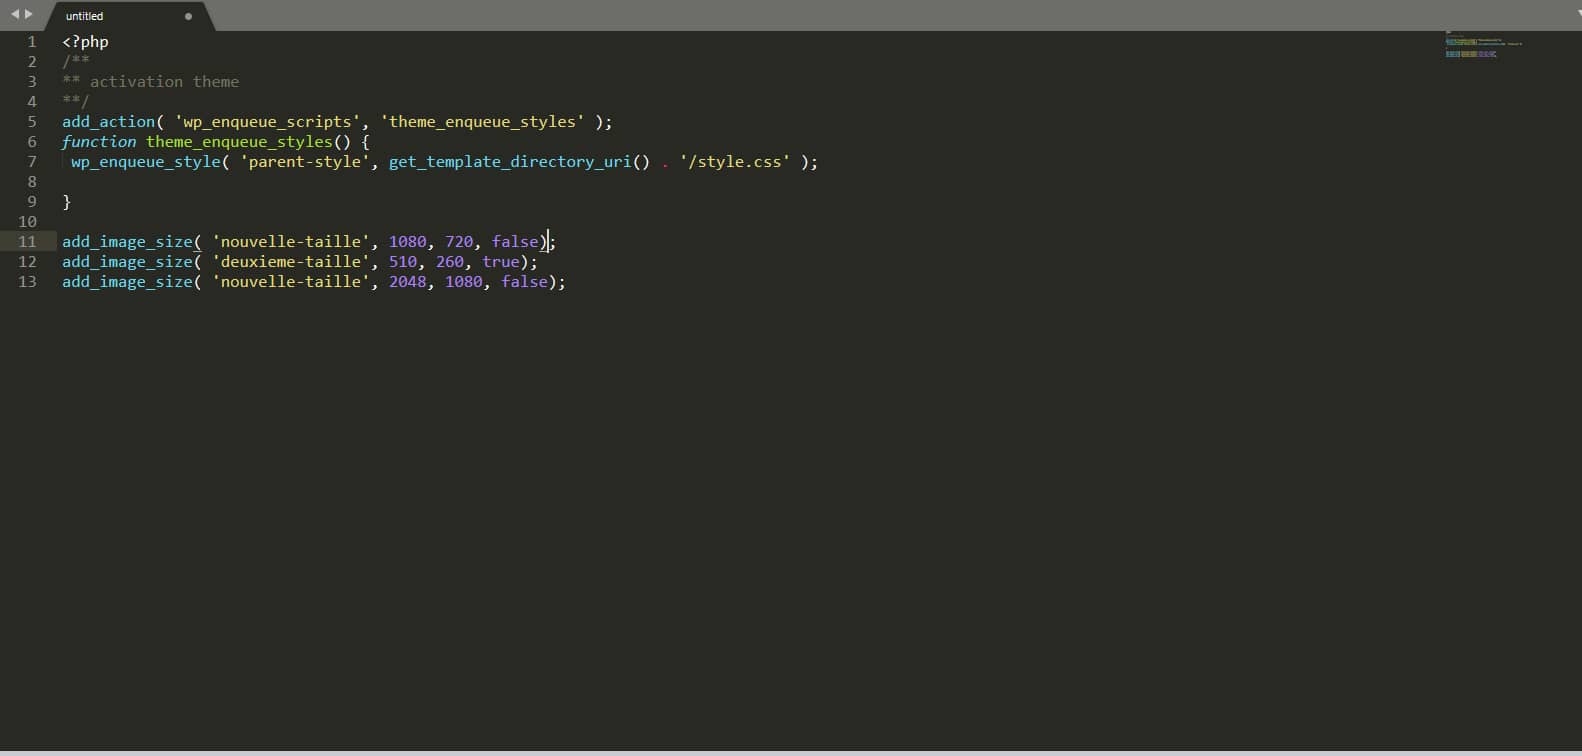This screenshot has height=756, width=1582.
Task: Click 'wp_enqueue_style' on line 7
Action: coord(145,161)
